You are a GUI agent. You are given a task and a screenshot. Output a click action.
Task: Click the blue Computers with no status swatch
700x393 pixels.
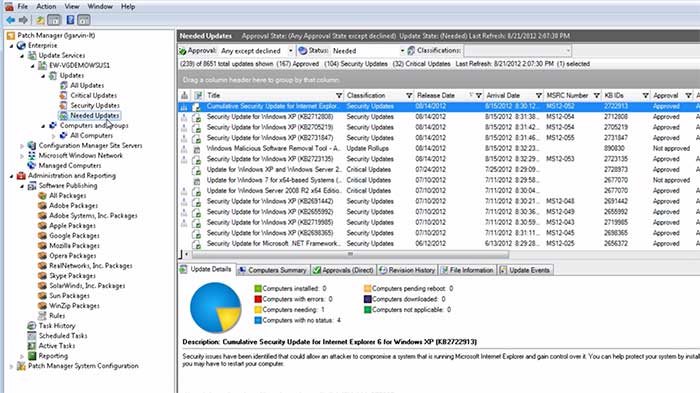click(x=258, y=320)
